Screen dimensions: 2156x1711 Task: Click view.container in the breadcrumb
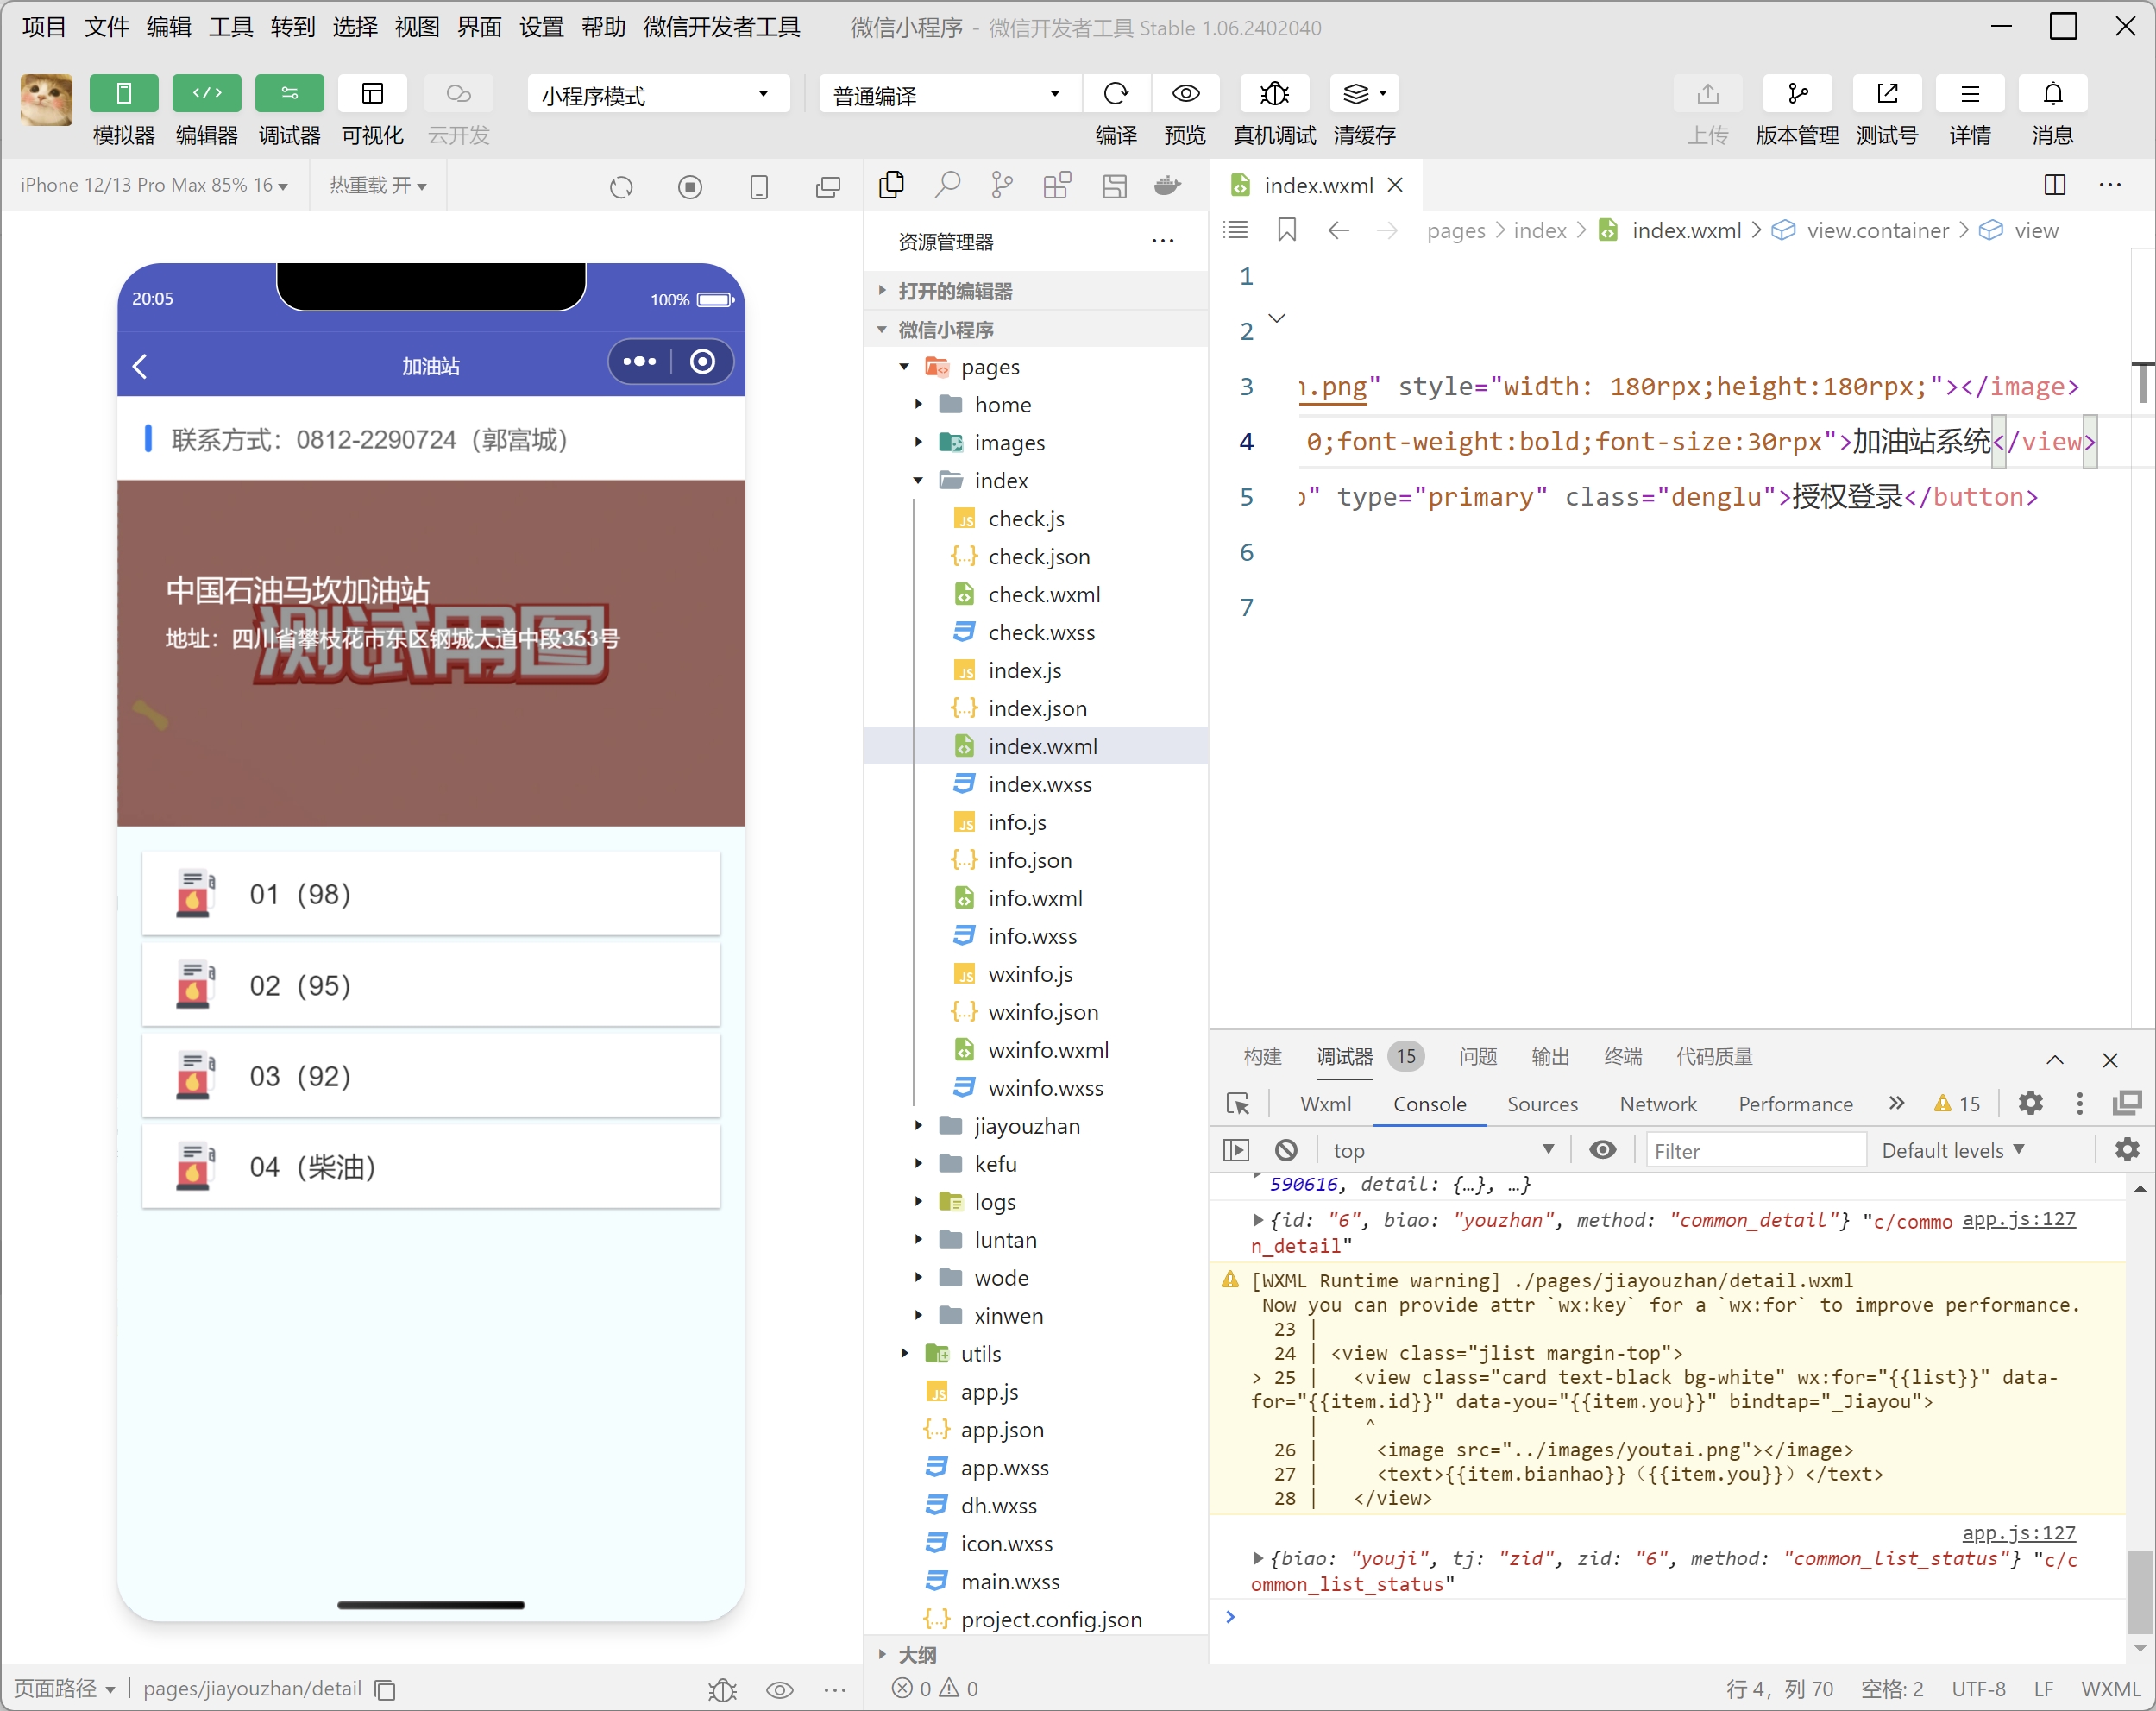tap(1877, 230)
